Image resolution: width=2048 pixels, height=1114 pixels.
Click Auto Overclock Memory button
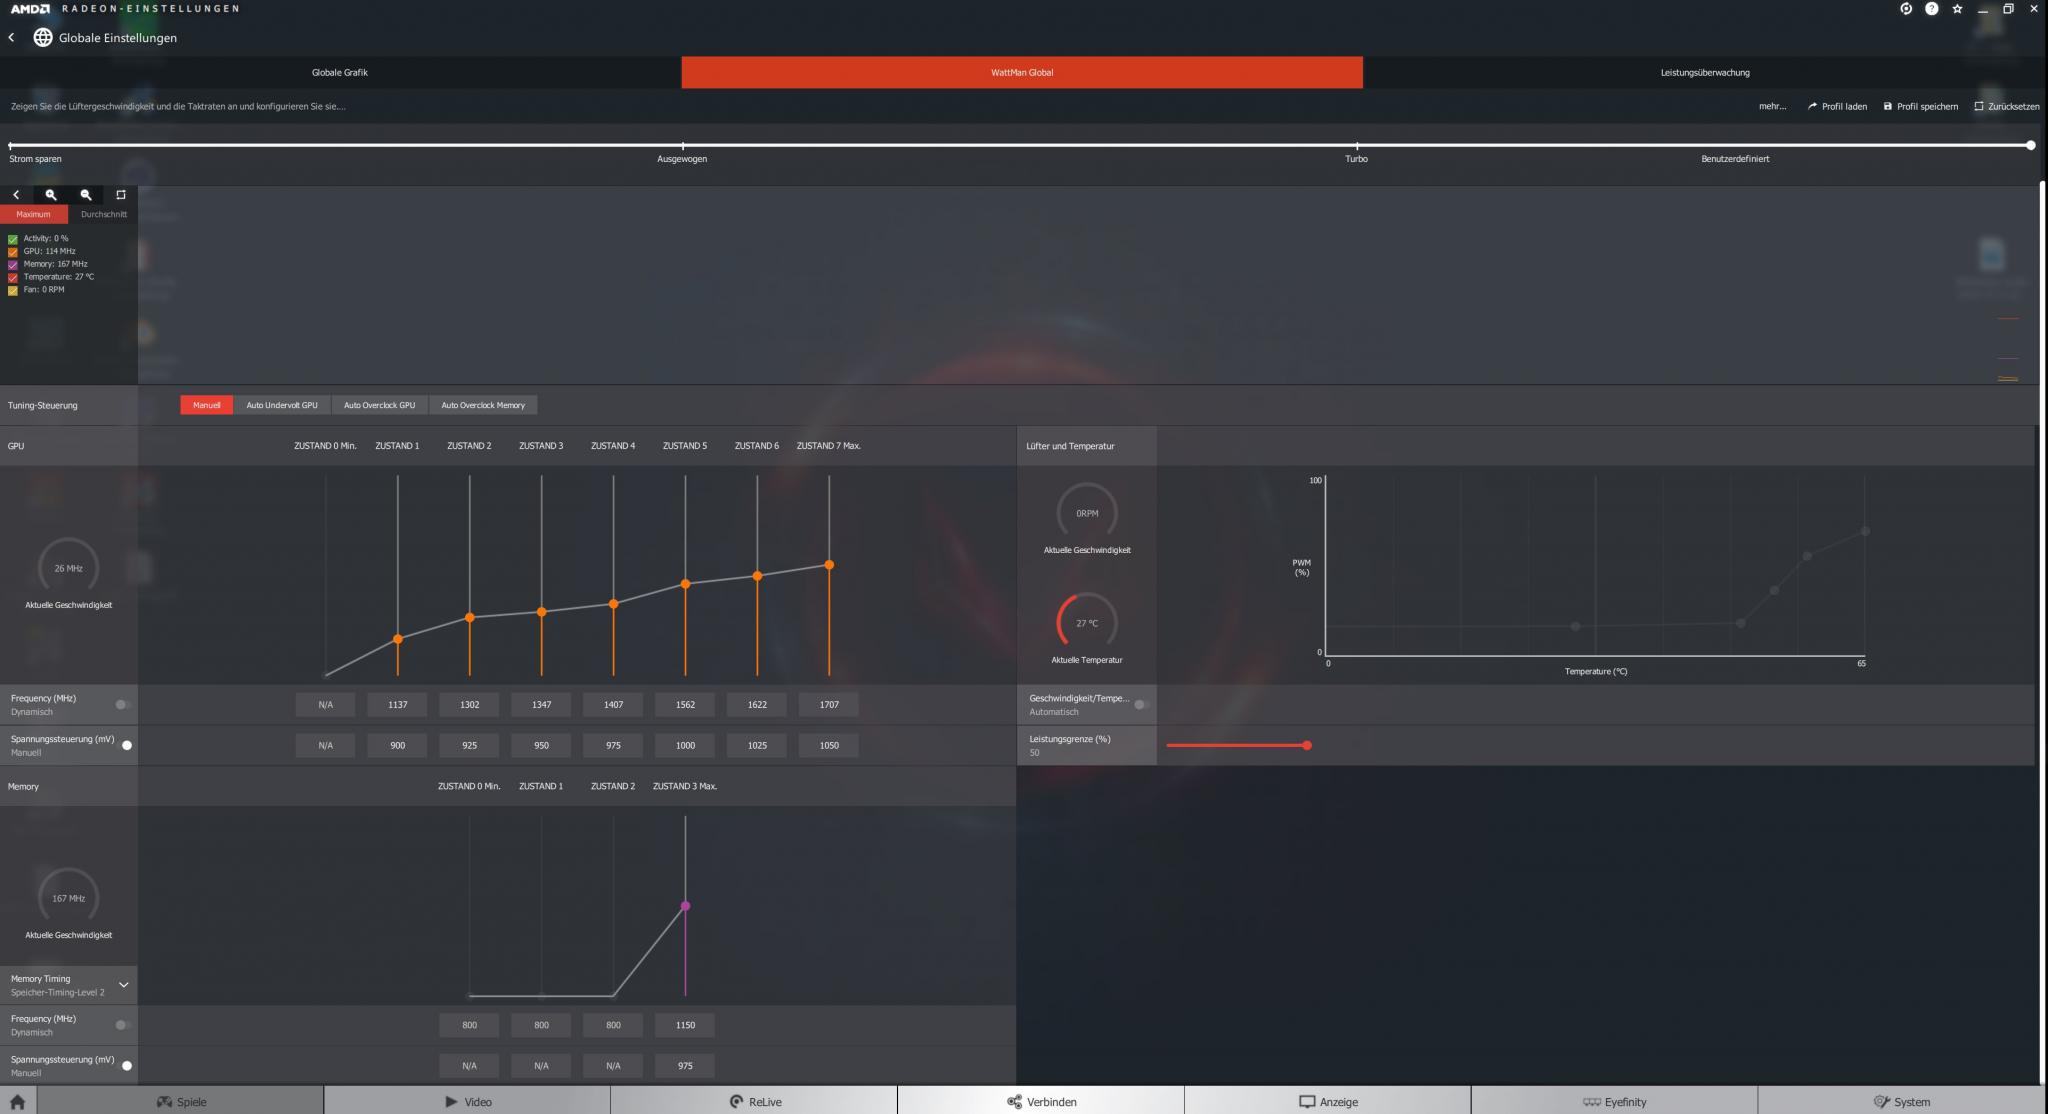point(483,405)
